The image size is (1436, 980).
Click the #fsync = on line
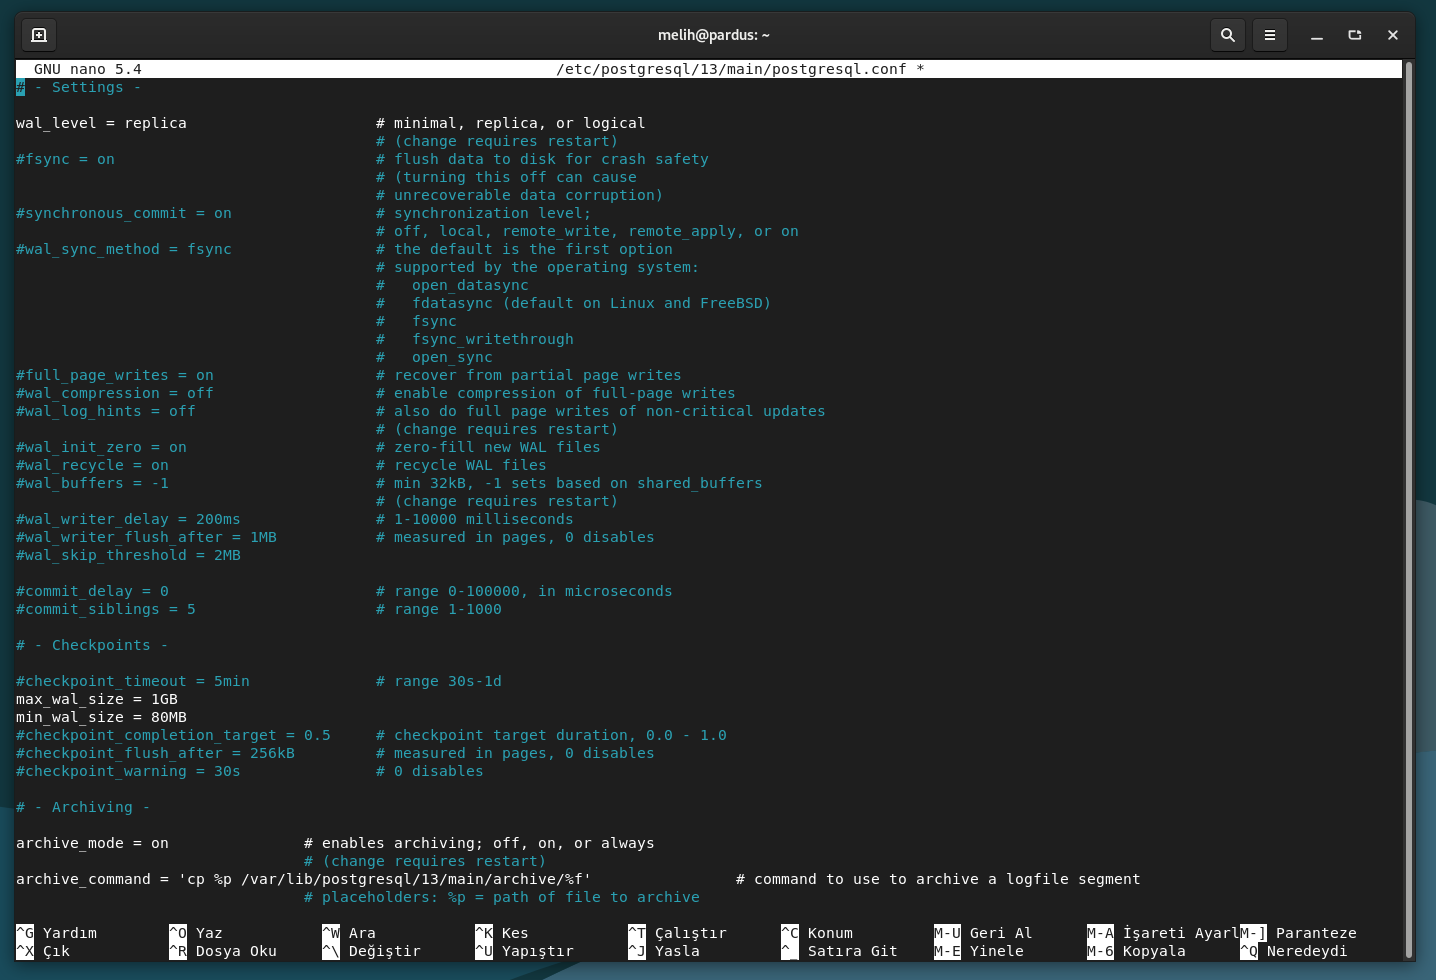click(65, 159)
